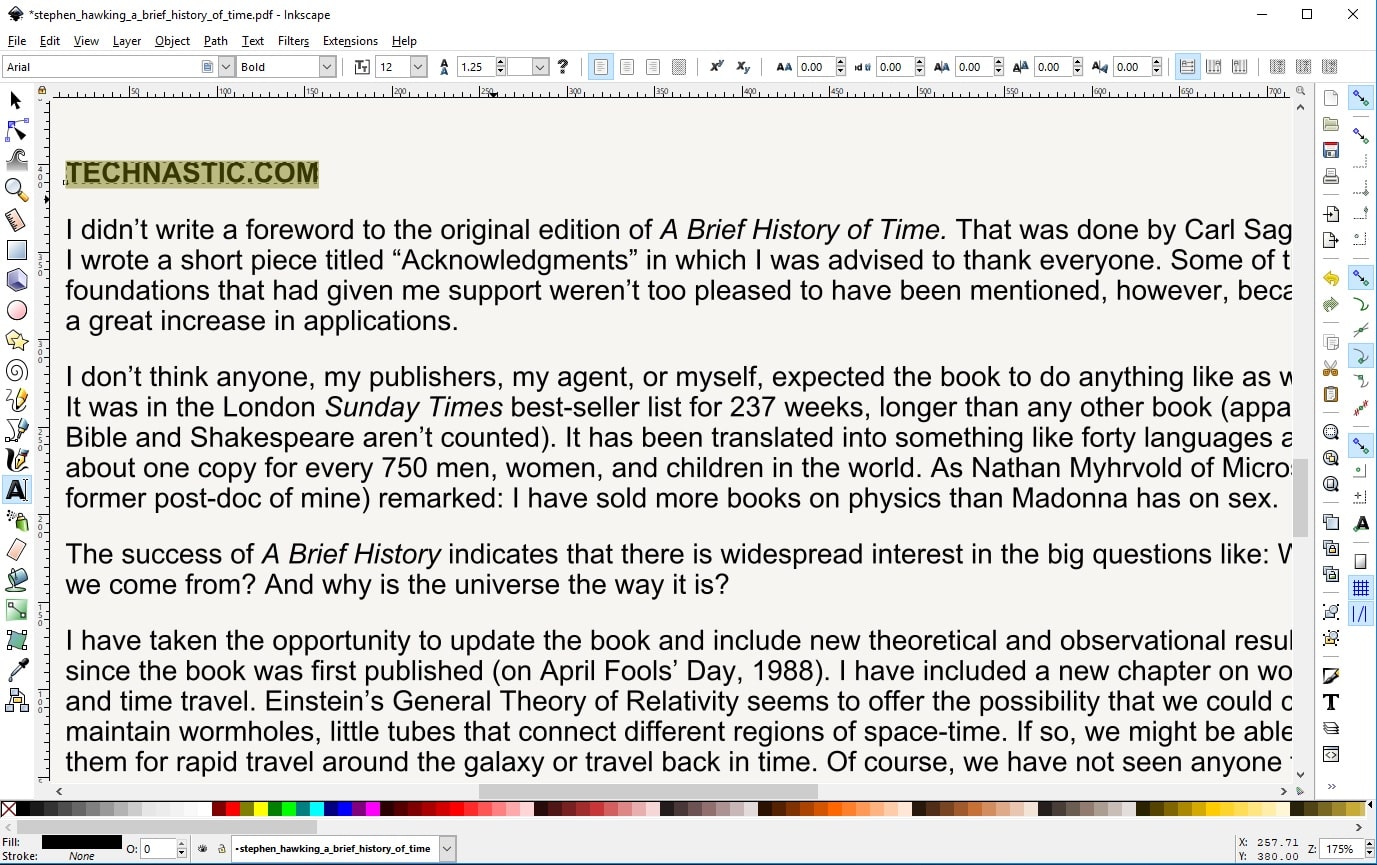The image size is (1377, 865).
Task: Open the Object menu
Action: pyautogui.click(x=172, y=41)
